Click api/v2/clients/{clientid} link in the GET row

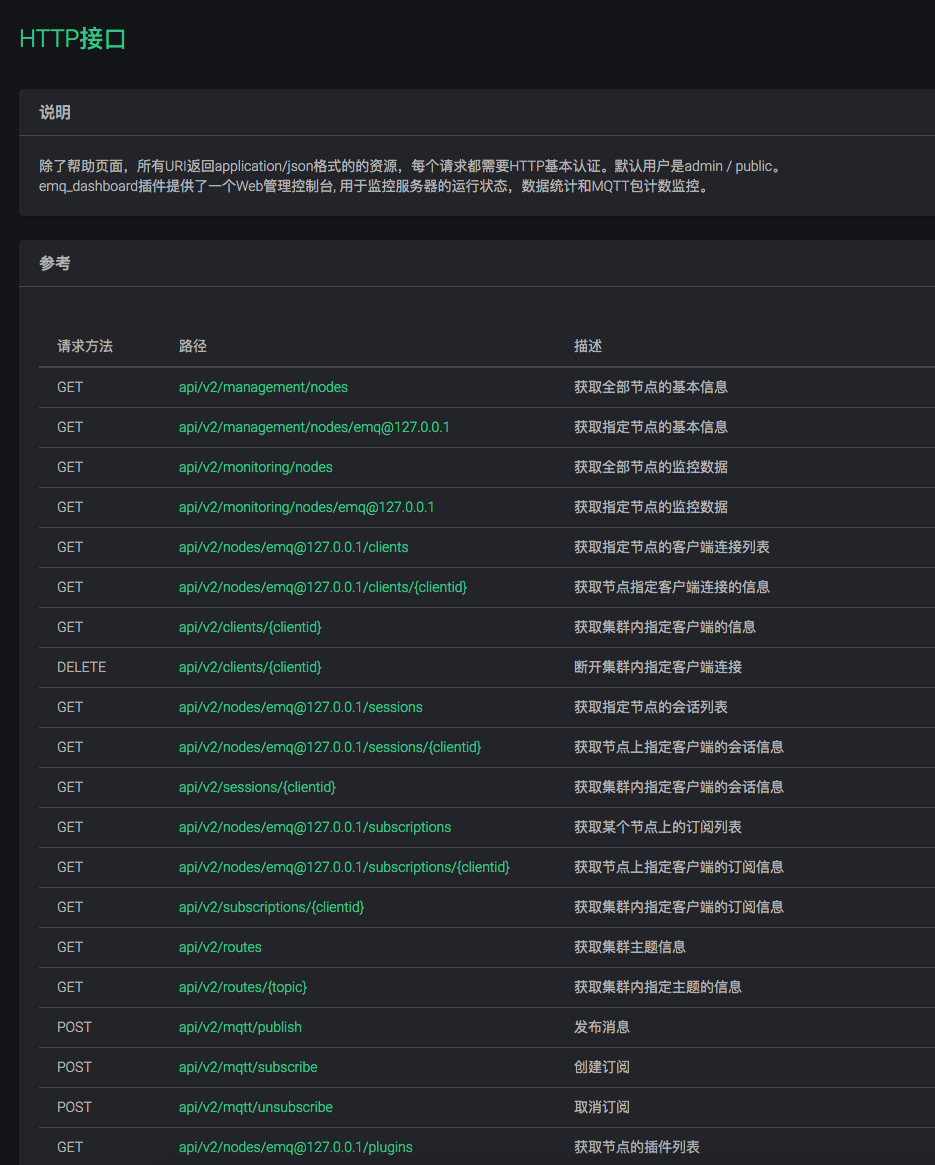250,628
